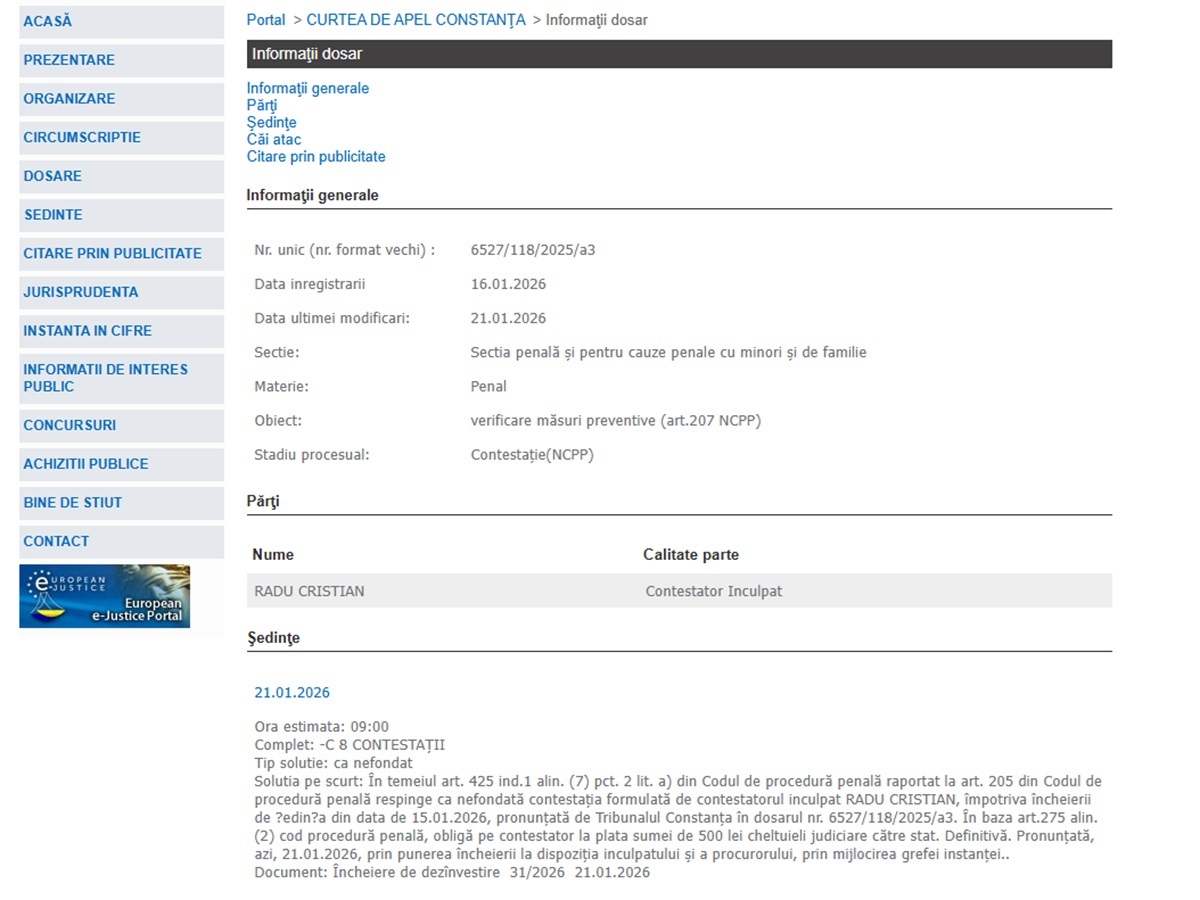Click the Data ultimei modificari value 21.01.2026
1200x900 pixels.
coord(508,318)
